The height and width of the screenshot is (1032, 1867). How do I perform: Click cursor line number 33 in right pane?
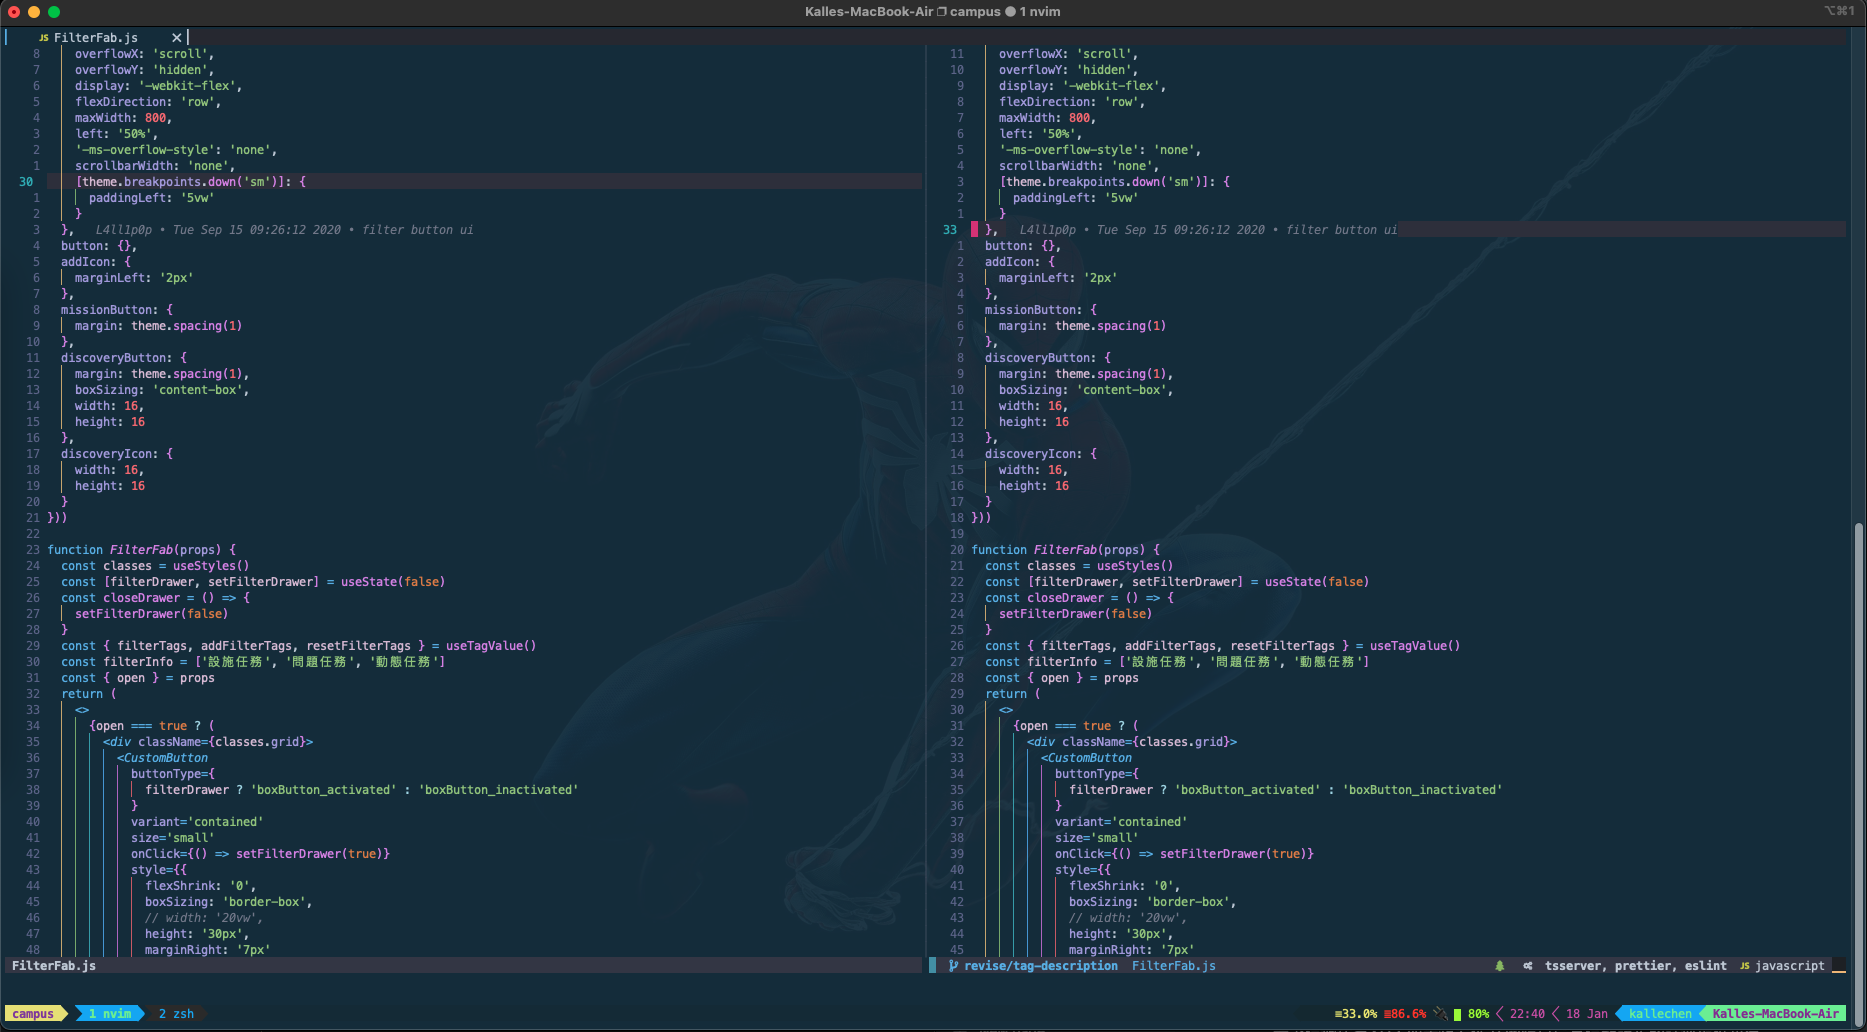pyautogui.click(x=950, y=230)
